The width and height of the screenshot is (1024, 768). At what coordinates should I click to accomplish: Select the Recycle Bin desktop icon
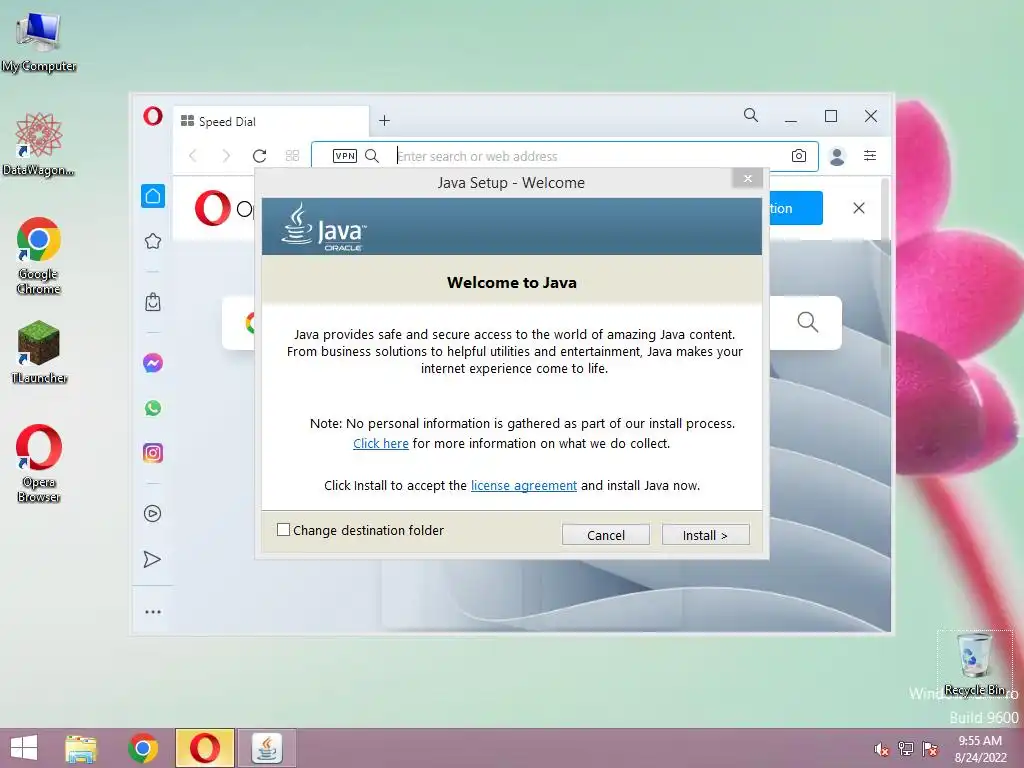[974, 664]
